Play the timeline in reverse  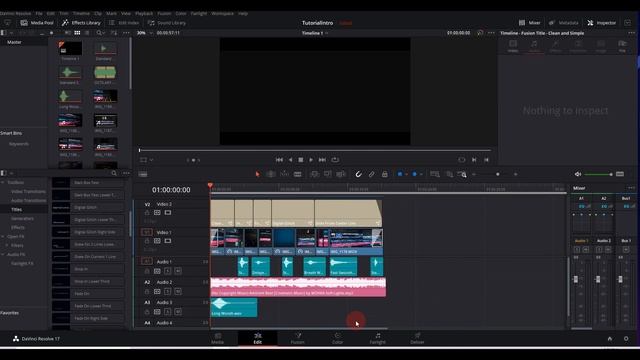pos(290,160)
